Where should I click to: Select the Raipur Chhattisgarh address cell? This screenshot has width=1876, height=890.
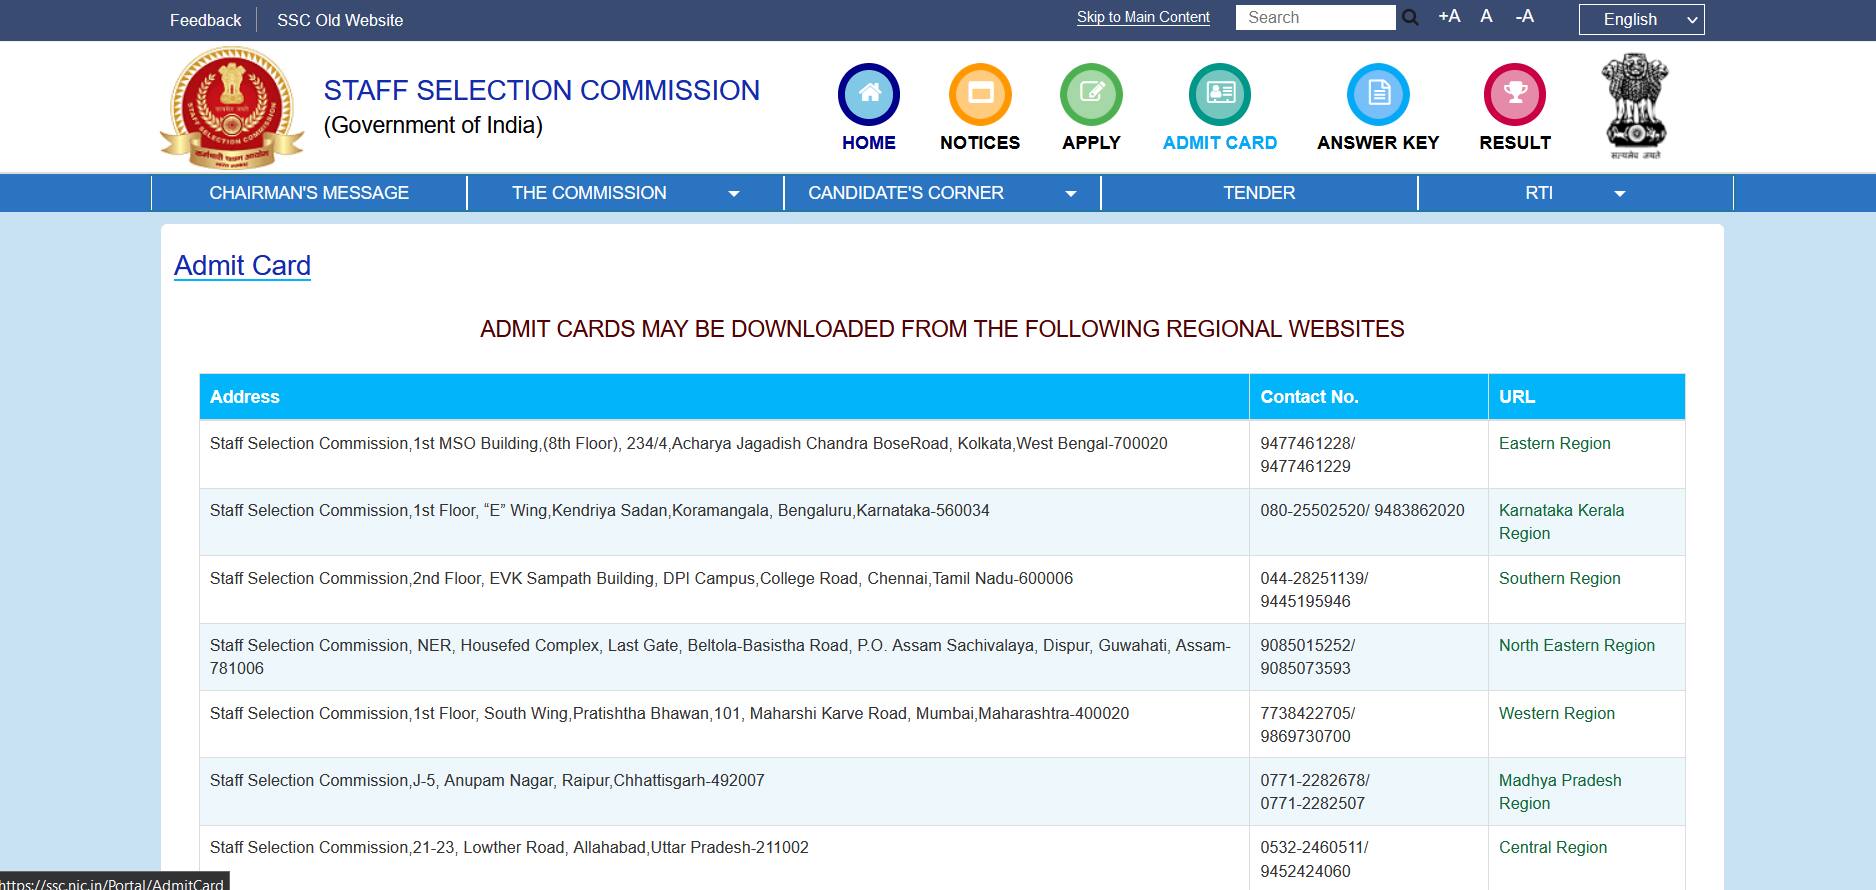(x=724, y=792)
